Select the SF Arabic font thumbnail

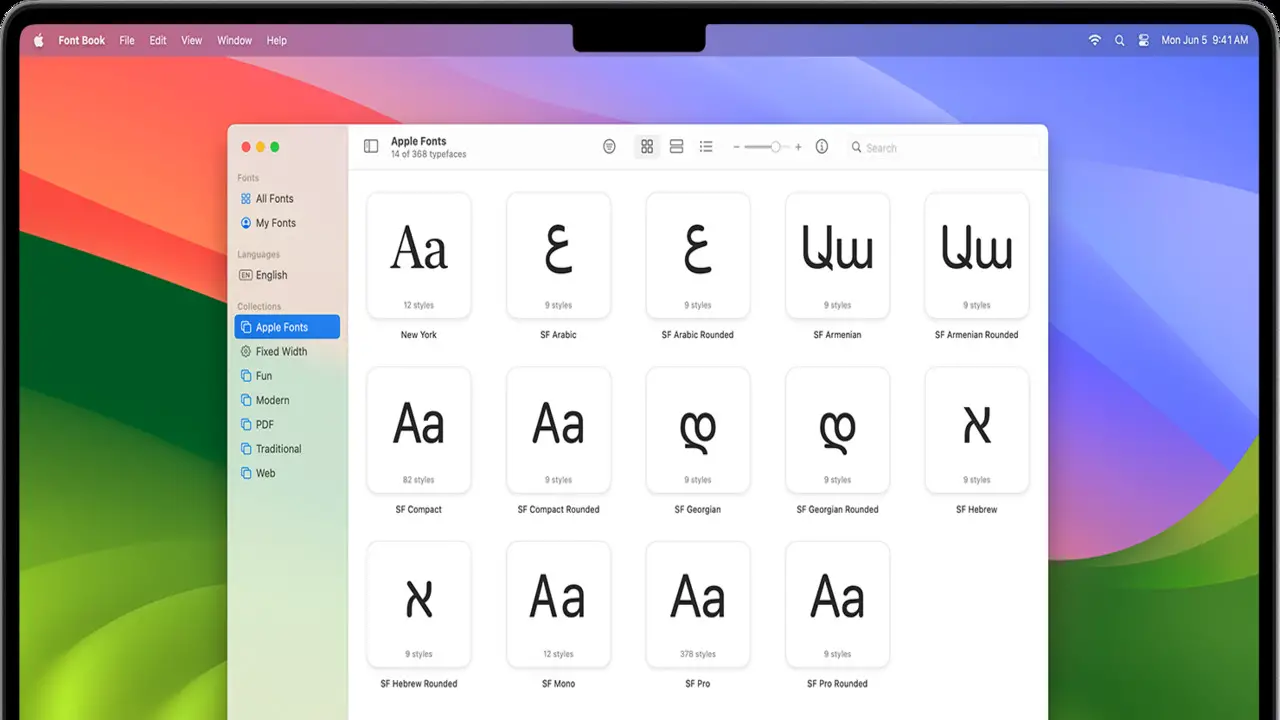point(558,256)
